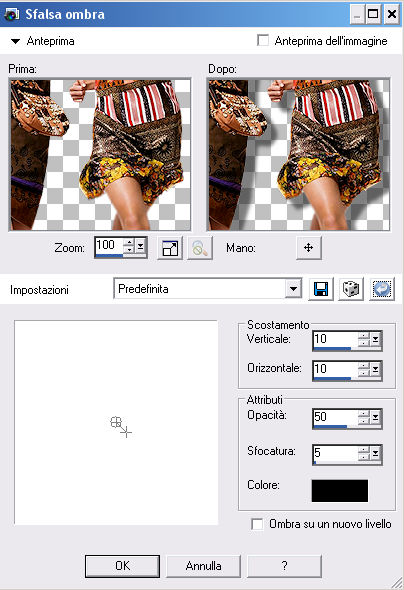Click the zoom magnifier icon next to Zoom
The width and height of the screenshot is (404, 590).
[x=200, y=248]
